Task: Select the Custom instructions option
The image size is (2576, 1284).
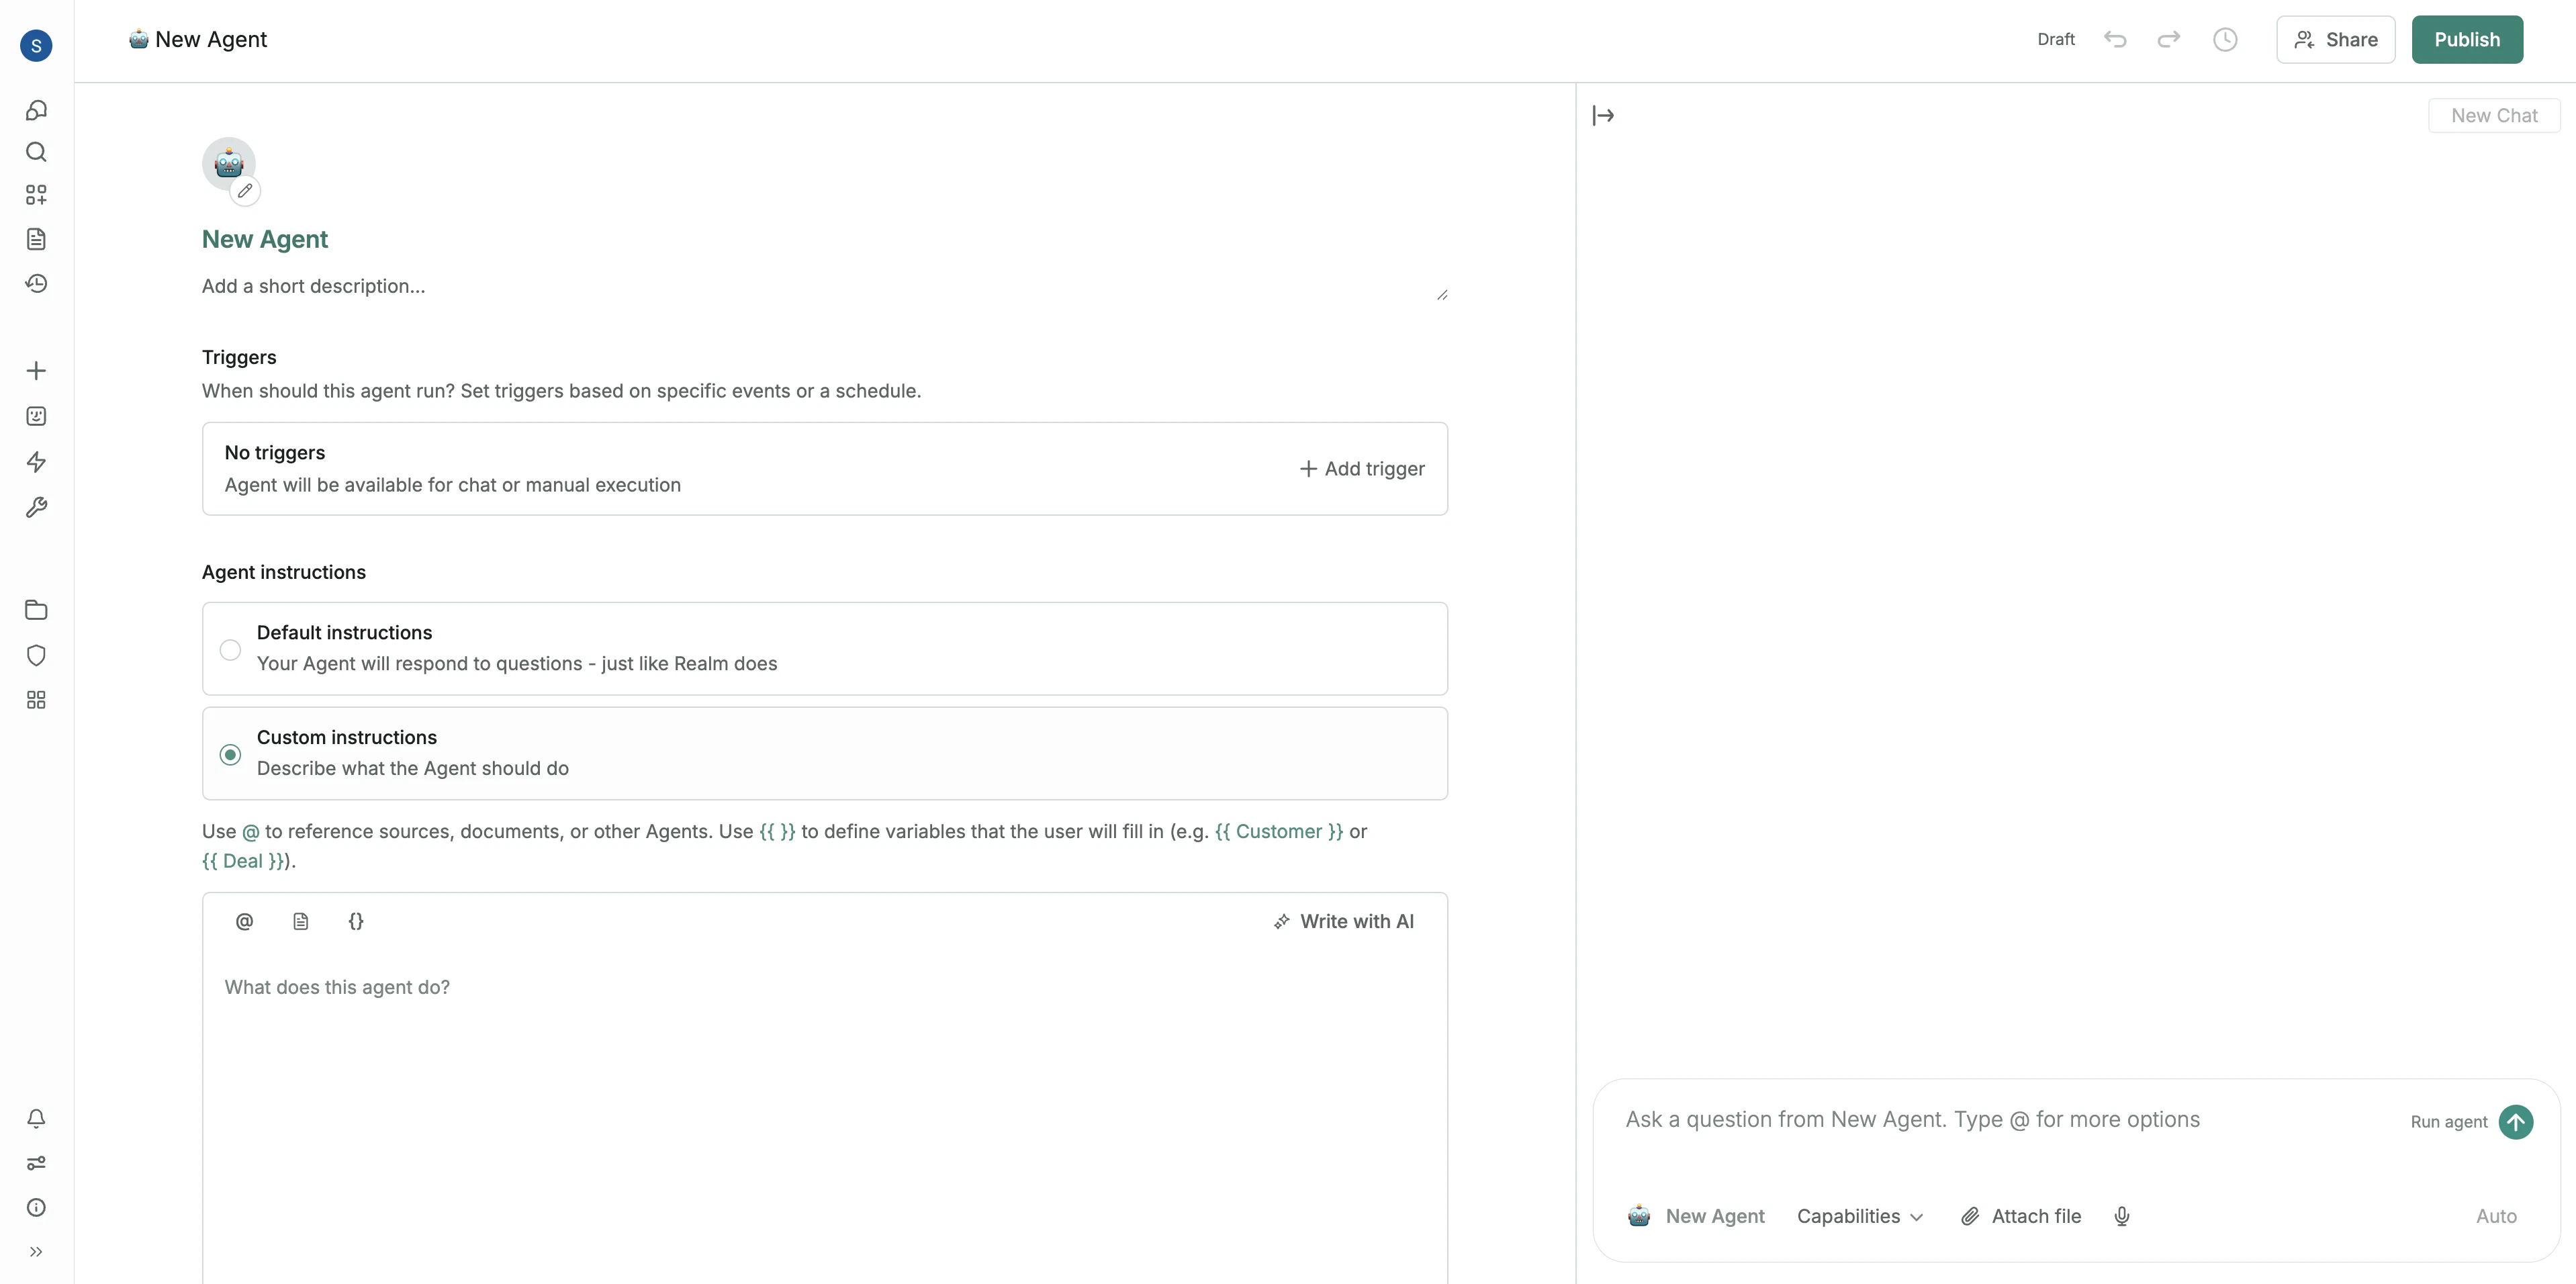Action: coord(230,754)
